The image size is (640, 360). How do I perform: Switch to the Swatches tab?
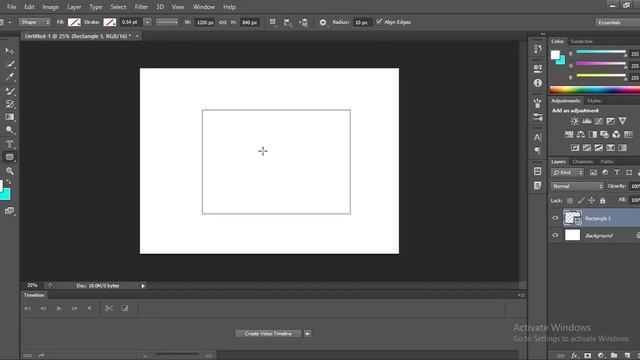pos(582,41)
